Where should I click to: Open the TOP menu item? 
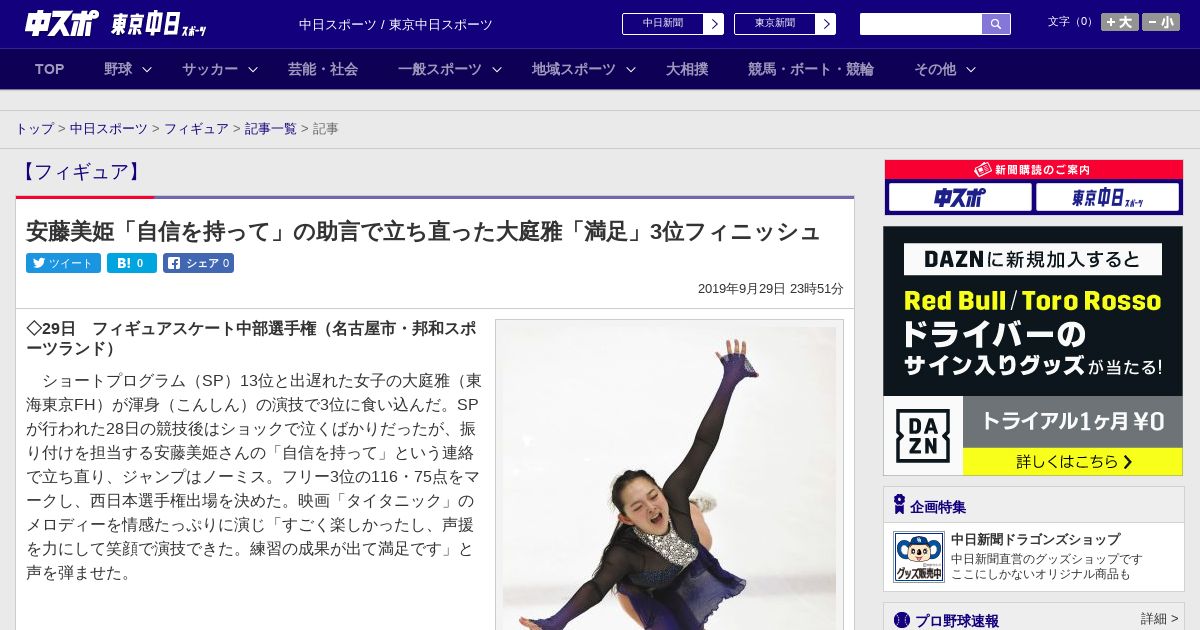coord(49,69)
